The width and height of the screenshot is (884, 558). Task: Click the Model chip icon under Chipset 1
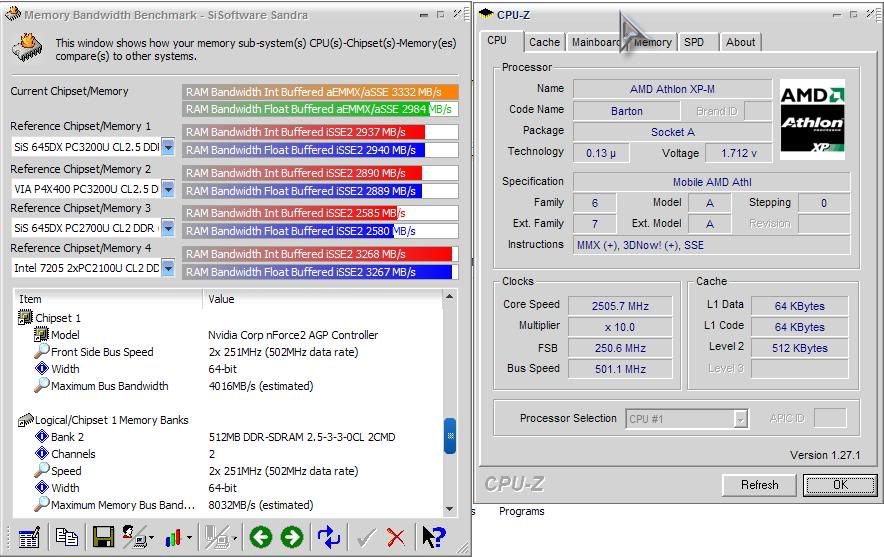coord(41,335)
